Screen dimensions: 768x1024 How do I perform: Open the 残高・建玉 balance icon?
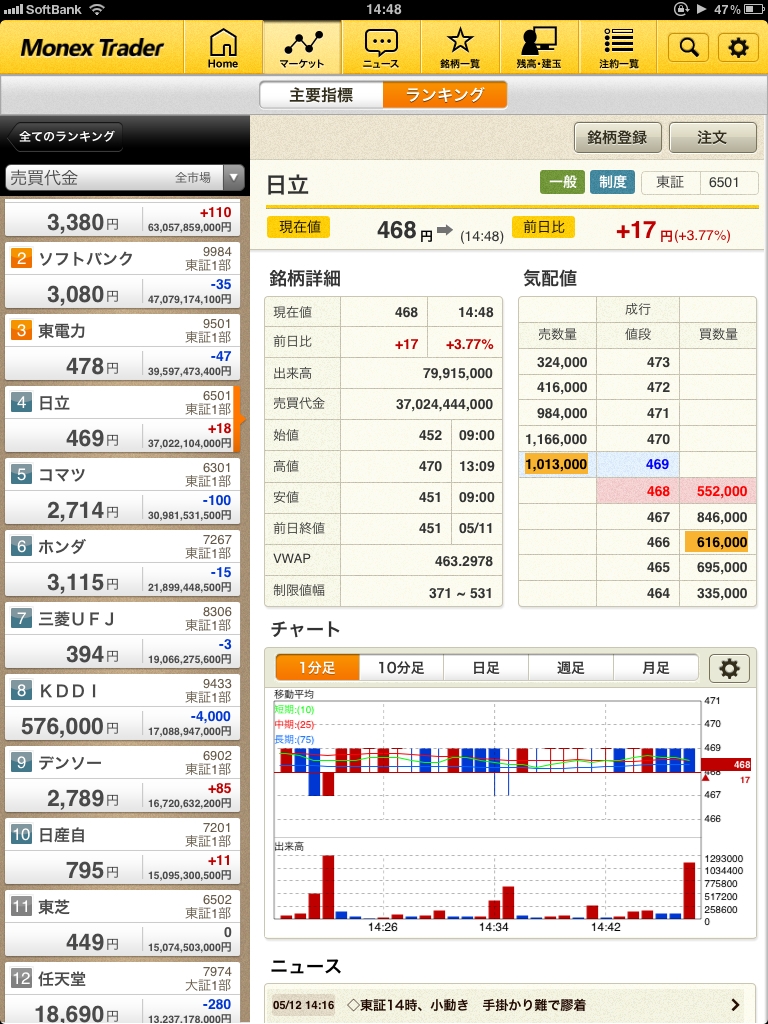(x=539, y=47)
